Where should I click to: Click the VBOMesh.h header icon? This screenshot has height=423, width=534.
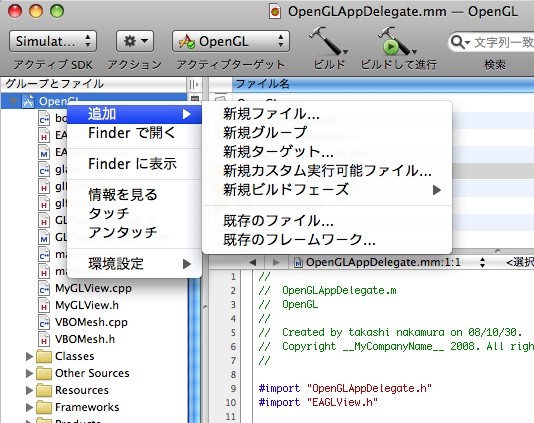[x=44, y=339]
